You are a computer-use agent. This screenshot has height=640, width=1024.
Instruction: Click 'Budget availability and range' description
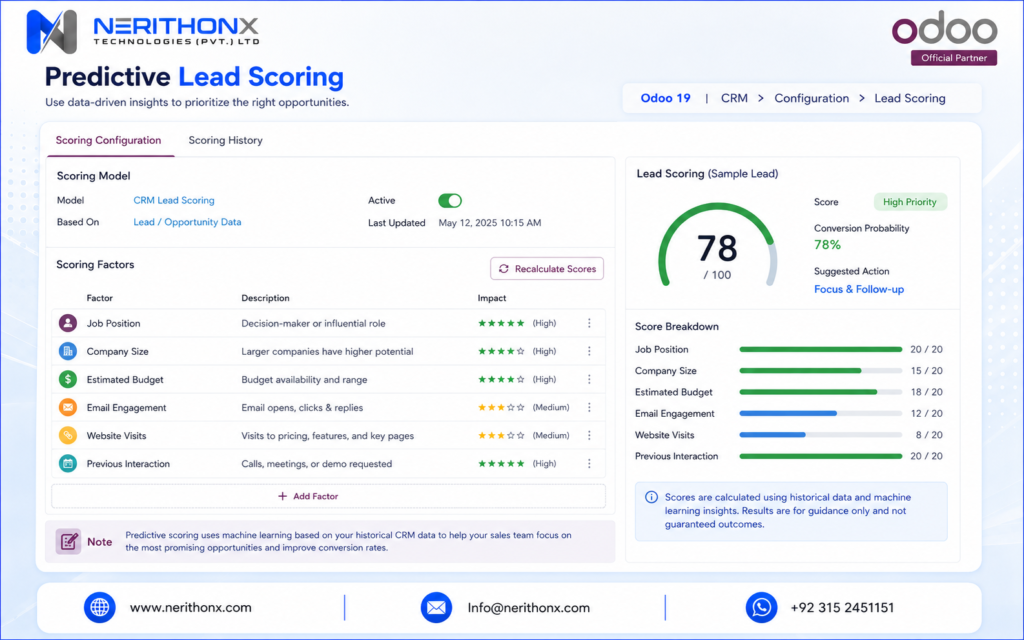304,379
